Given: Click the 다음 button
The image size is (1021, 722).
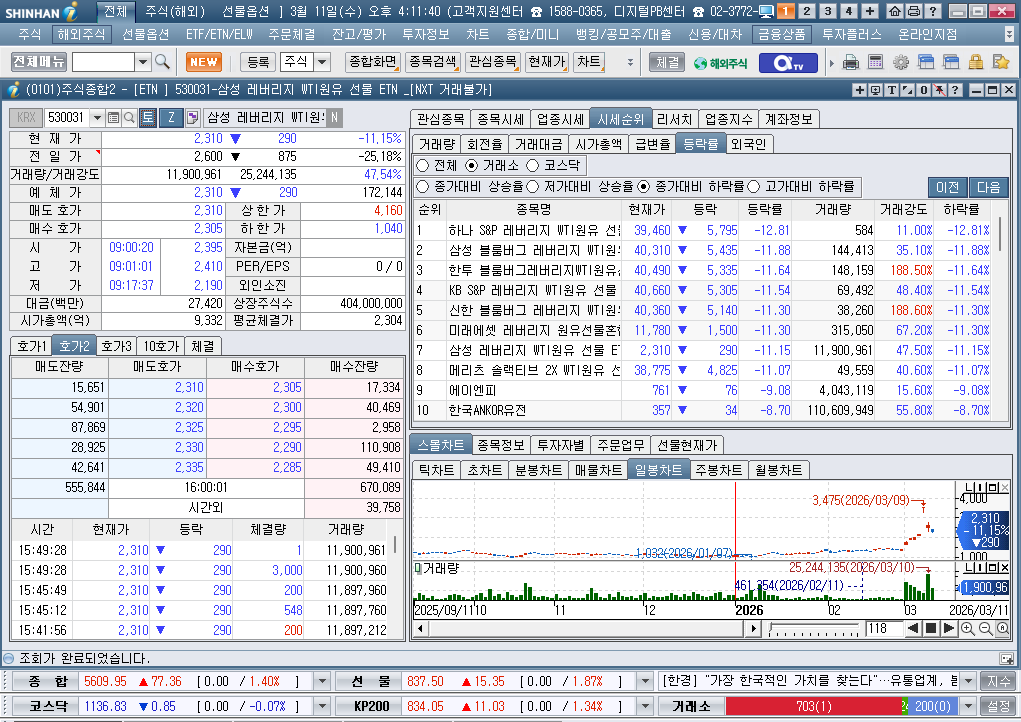Looking at the screenshot, I should (x=988, y=187).
